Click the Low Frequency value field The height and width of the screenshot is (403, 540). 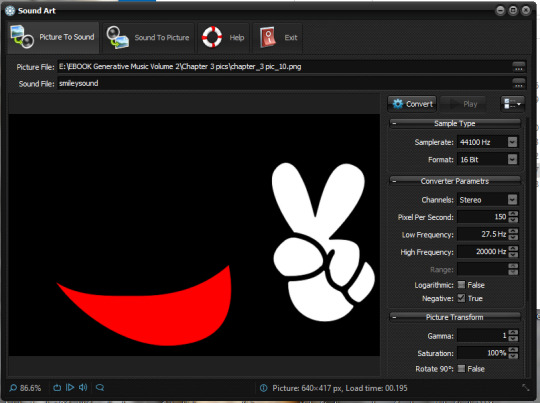(x=482, y=235)
